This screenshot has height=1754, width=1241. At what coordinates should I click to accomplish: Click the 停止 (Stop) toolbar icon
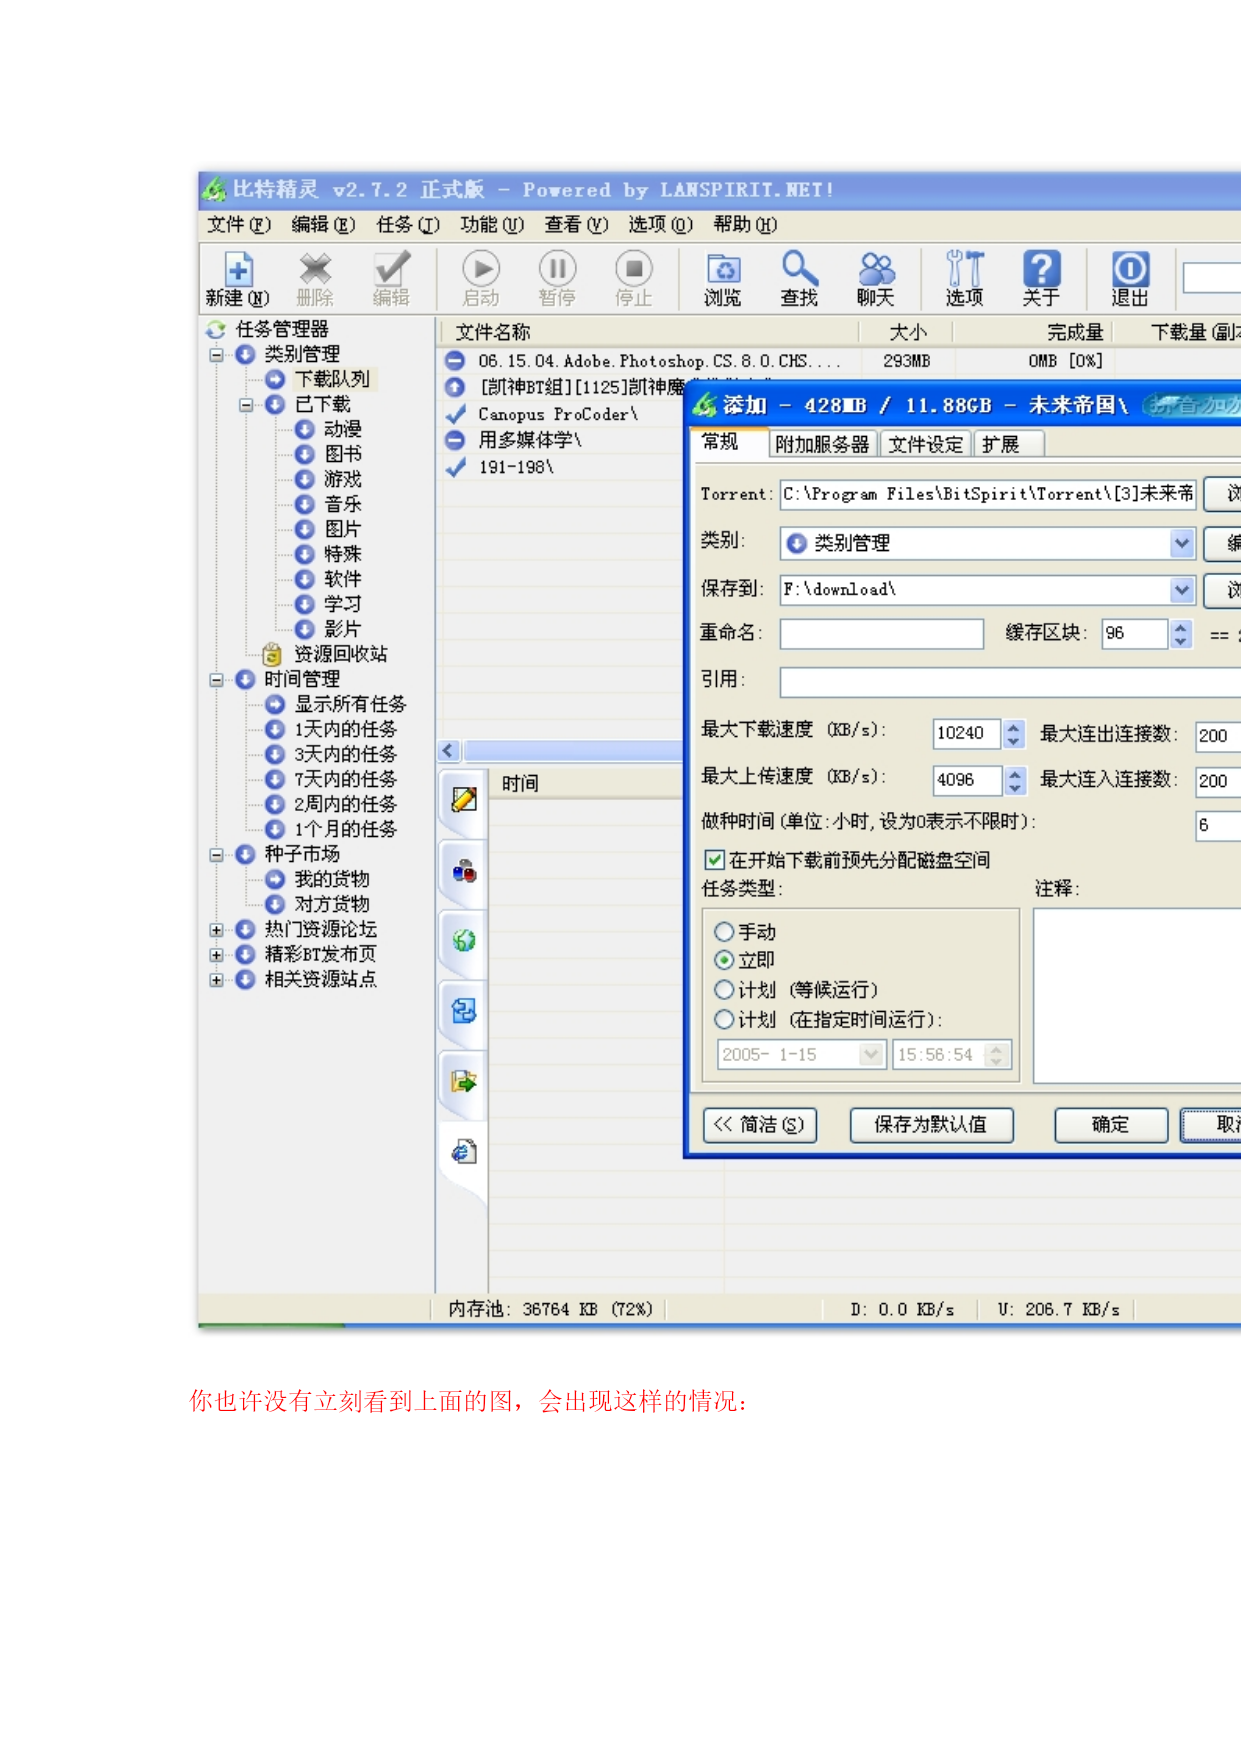(x=633, y=278)
